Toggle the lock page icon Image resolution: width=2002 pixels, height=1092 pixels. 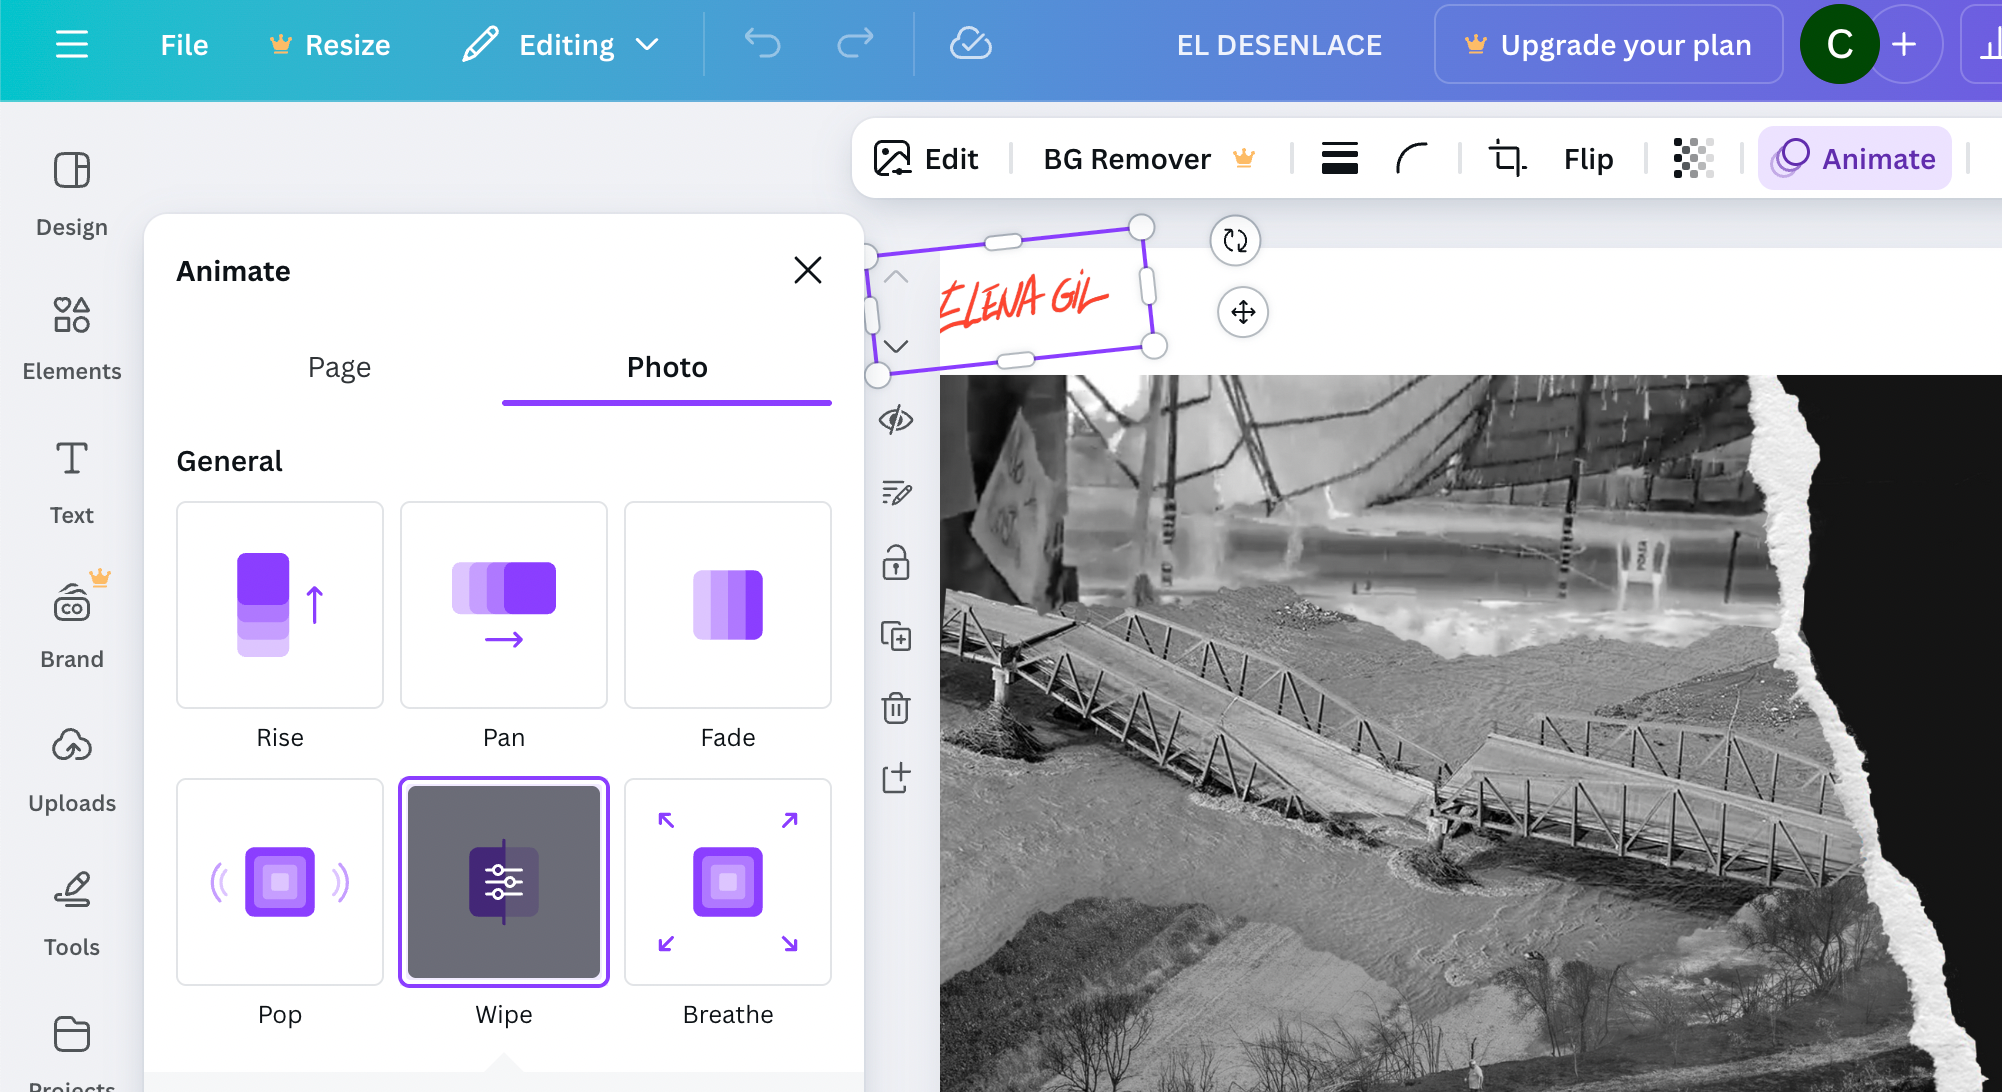[896, 563]
